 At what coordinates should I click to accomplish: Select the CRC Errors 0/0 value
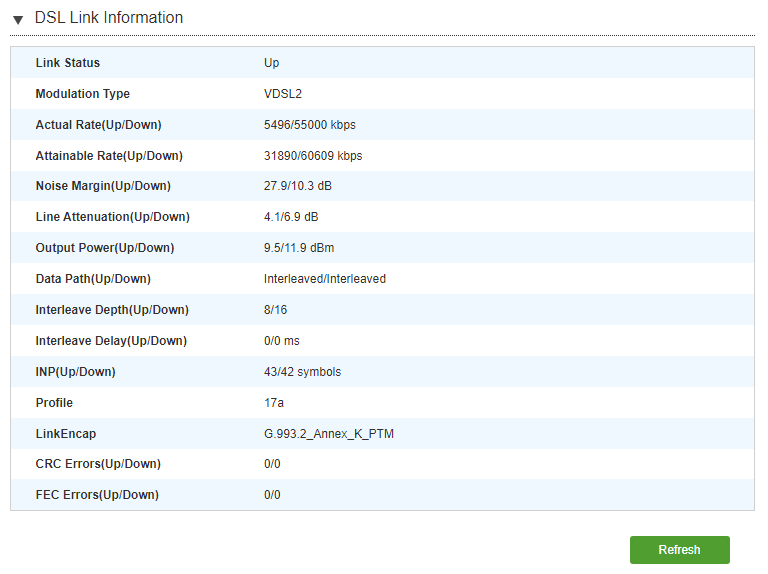point(272,464)
